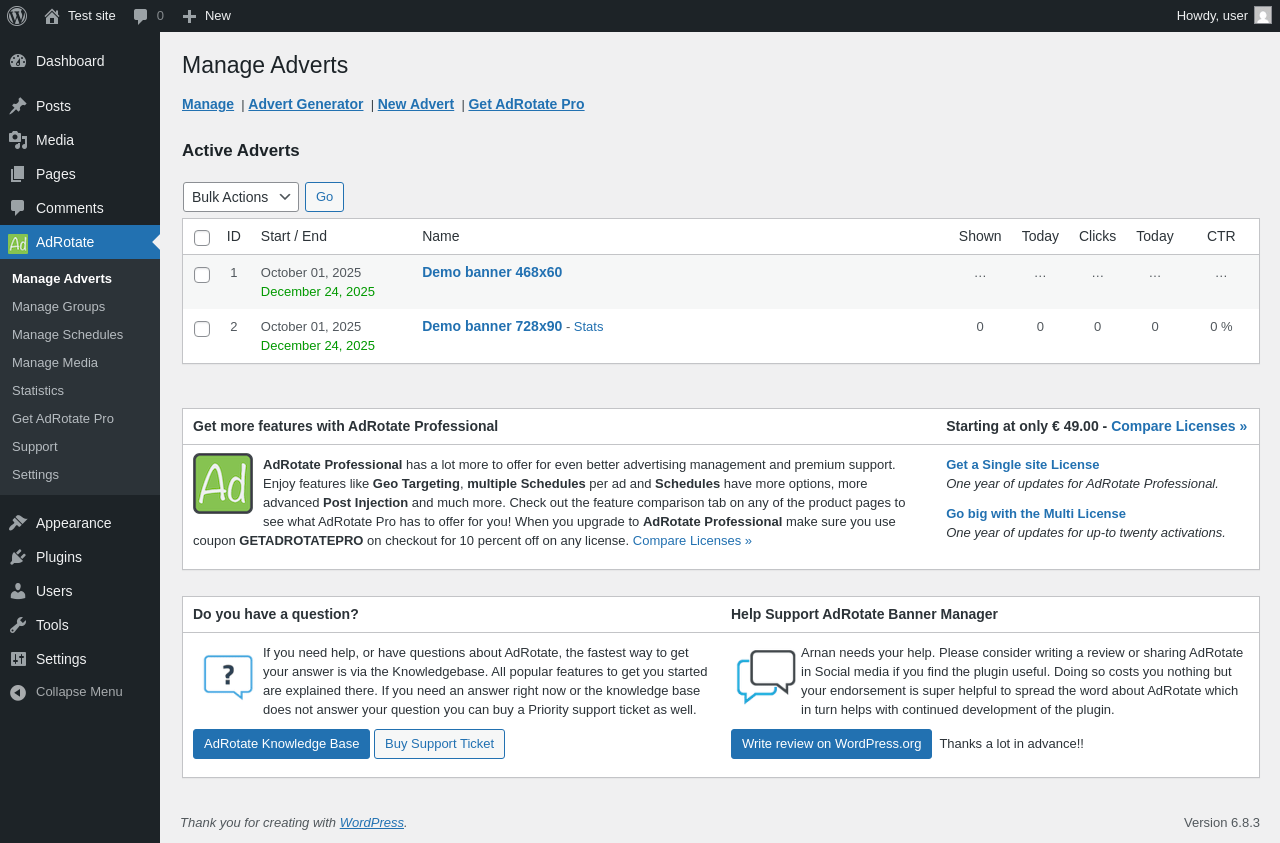
Task: Open the Bulk Actions dropdown
Action: click(241, 197)
